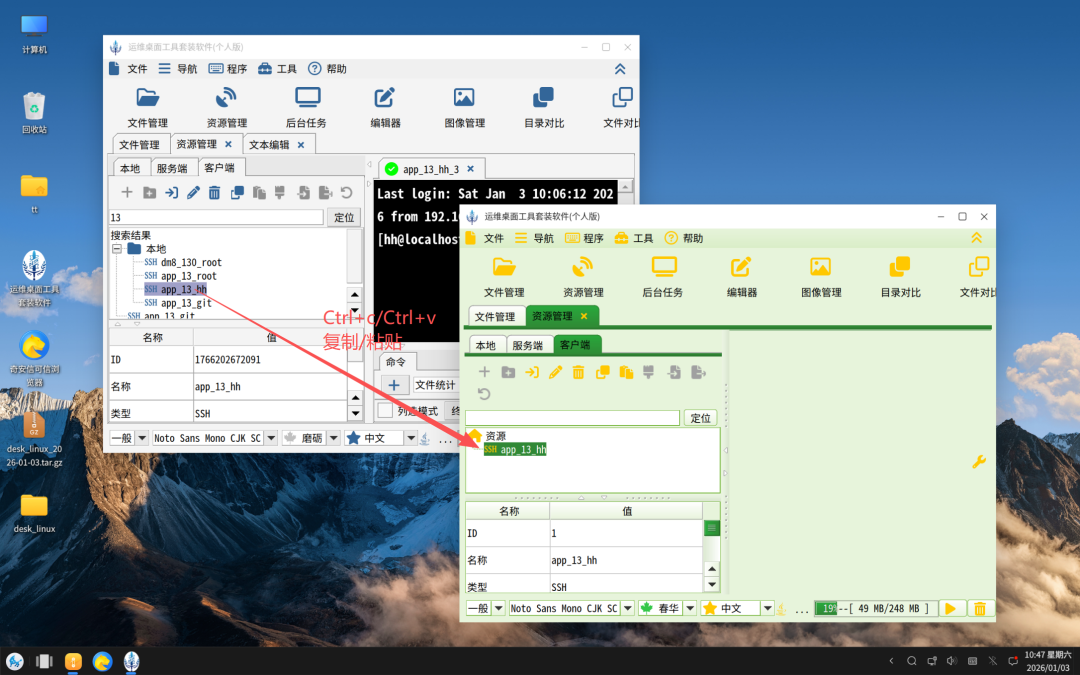Viewport: 1080px width, 675px height.
Task: Click memory usage bar 49 MB/248 MB
Action: pyautogui.click(x=875, y=608)
